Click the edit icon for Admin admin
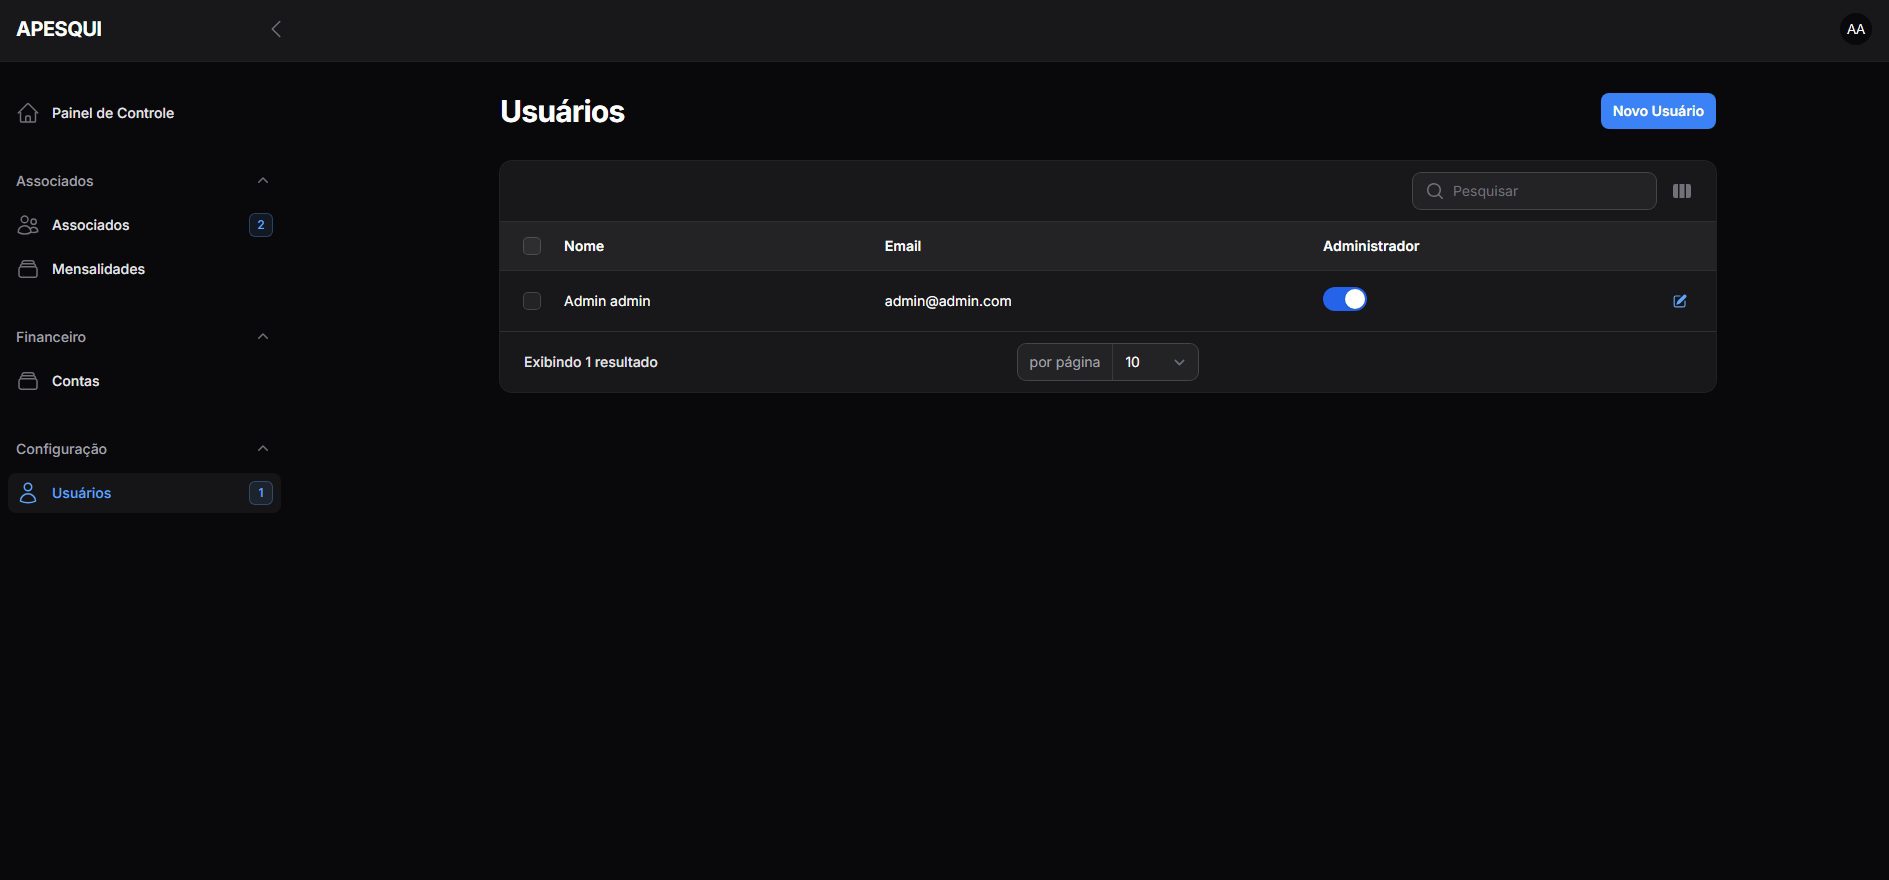This screenshot has width=1889, height=880. 1679,301
